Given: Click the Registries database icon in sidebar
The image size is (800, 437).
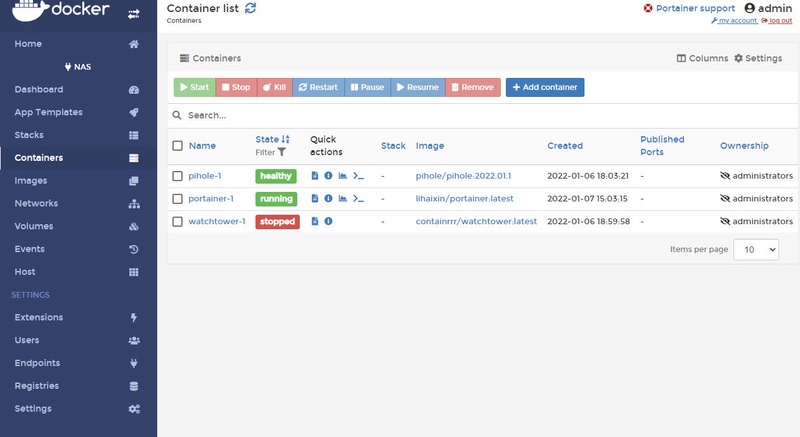Looking at the screenshot, I should [134, 386].
